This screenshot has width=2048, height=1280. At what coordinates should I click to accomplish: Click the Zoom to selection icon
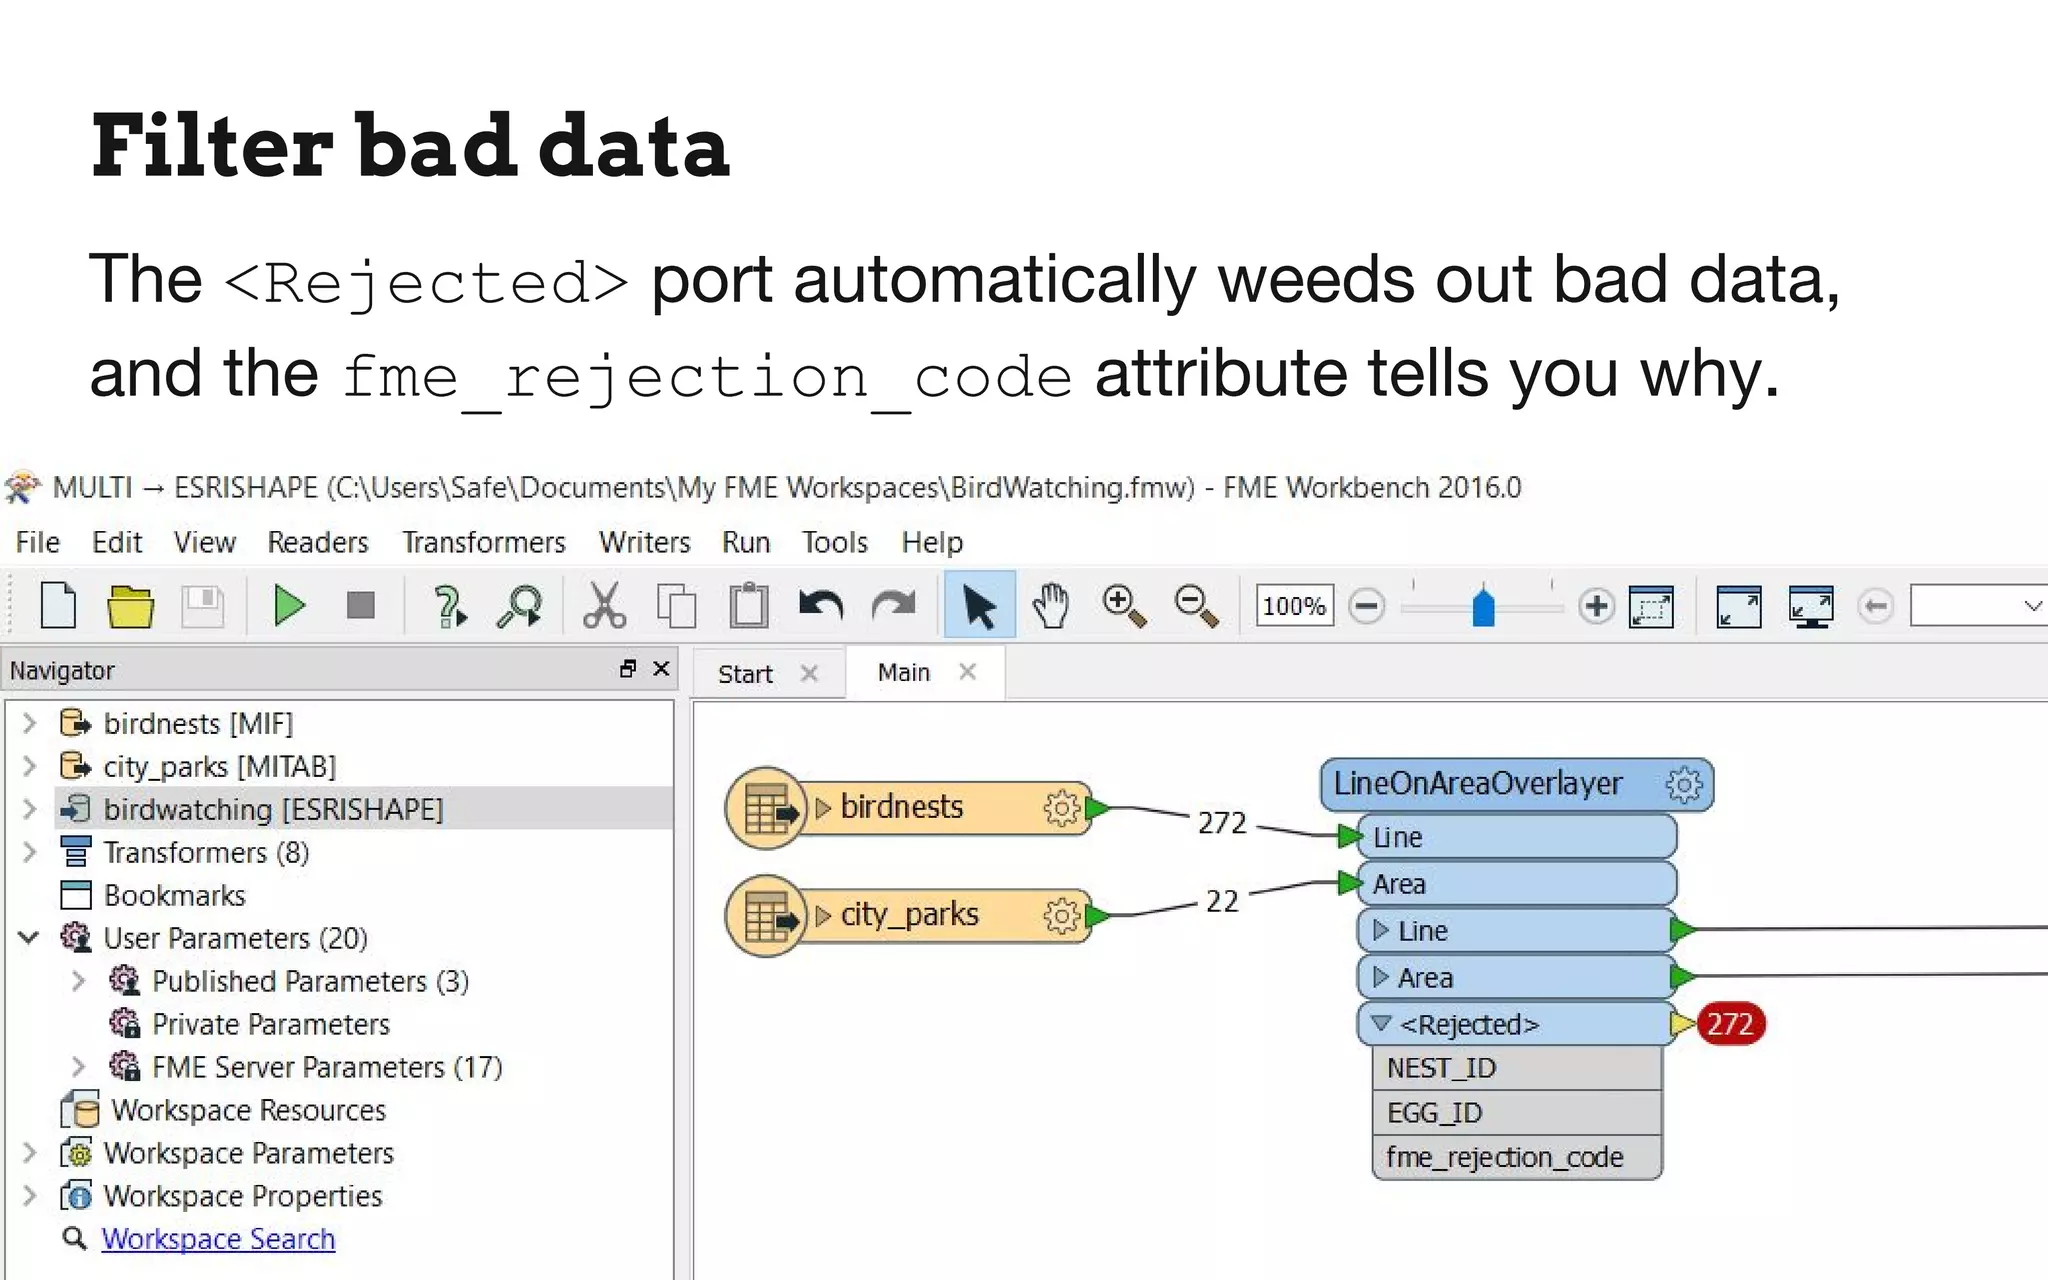pos(1651,606)
